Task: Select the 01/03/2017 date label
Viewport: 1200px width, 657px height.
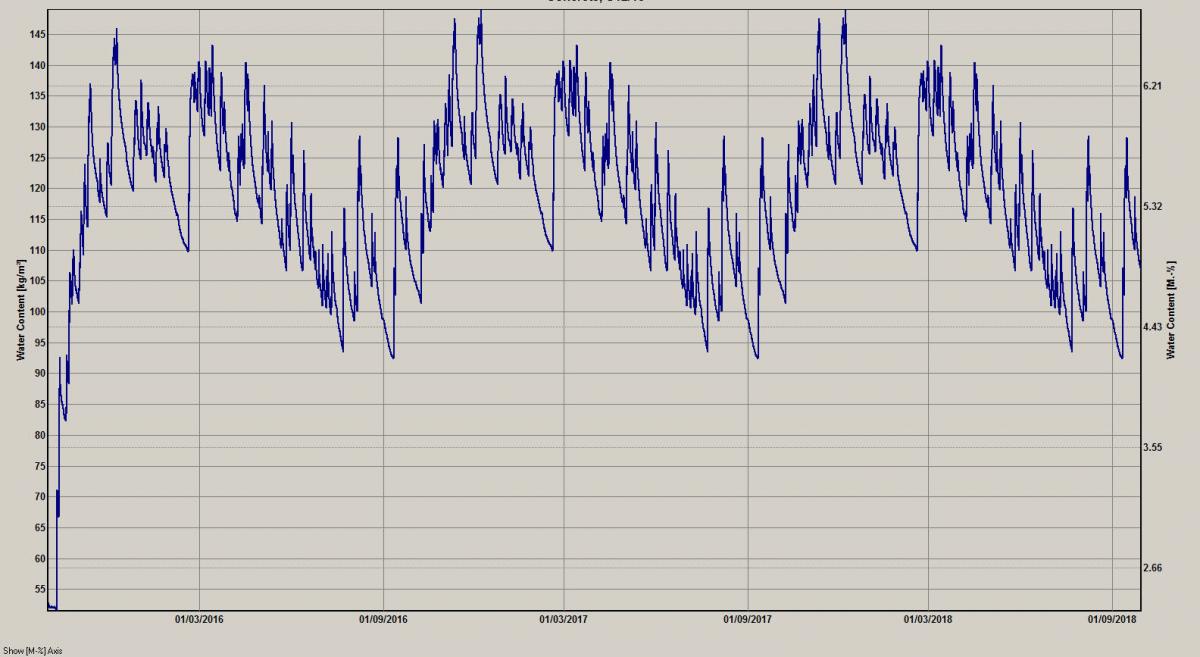Action: pyautogui.click(x=563, y=620)
